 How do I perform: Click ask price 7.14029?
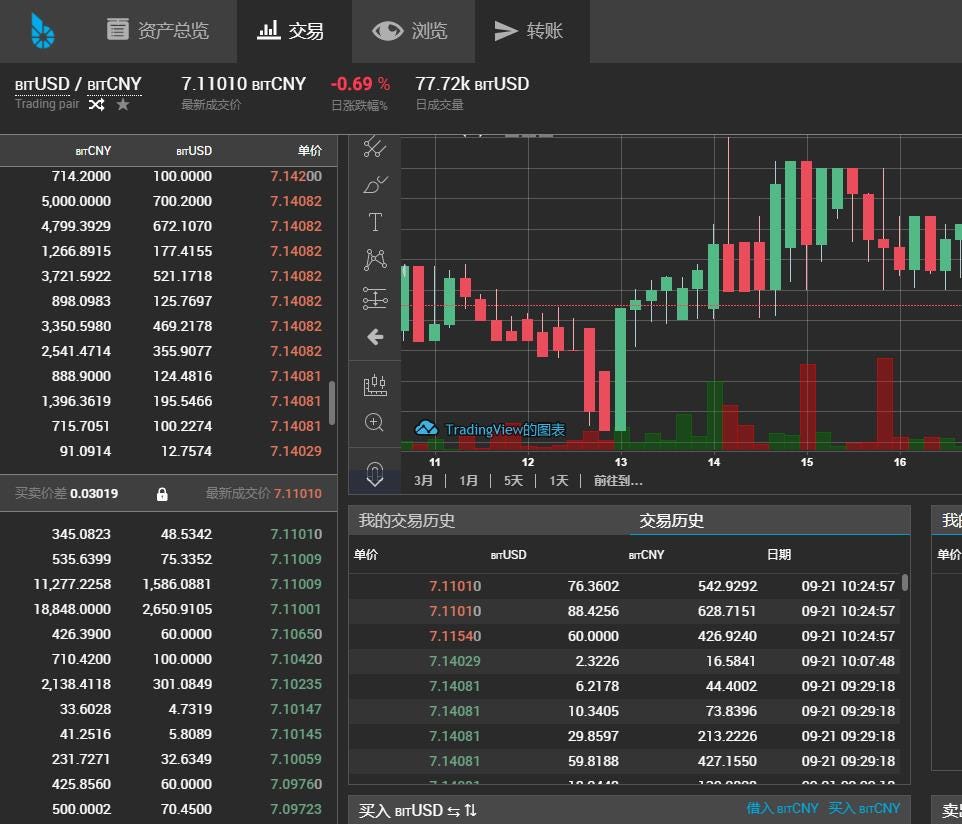(x=296, y=451)
